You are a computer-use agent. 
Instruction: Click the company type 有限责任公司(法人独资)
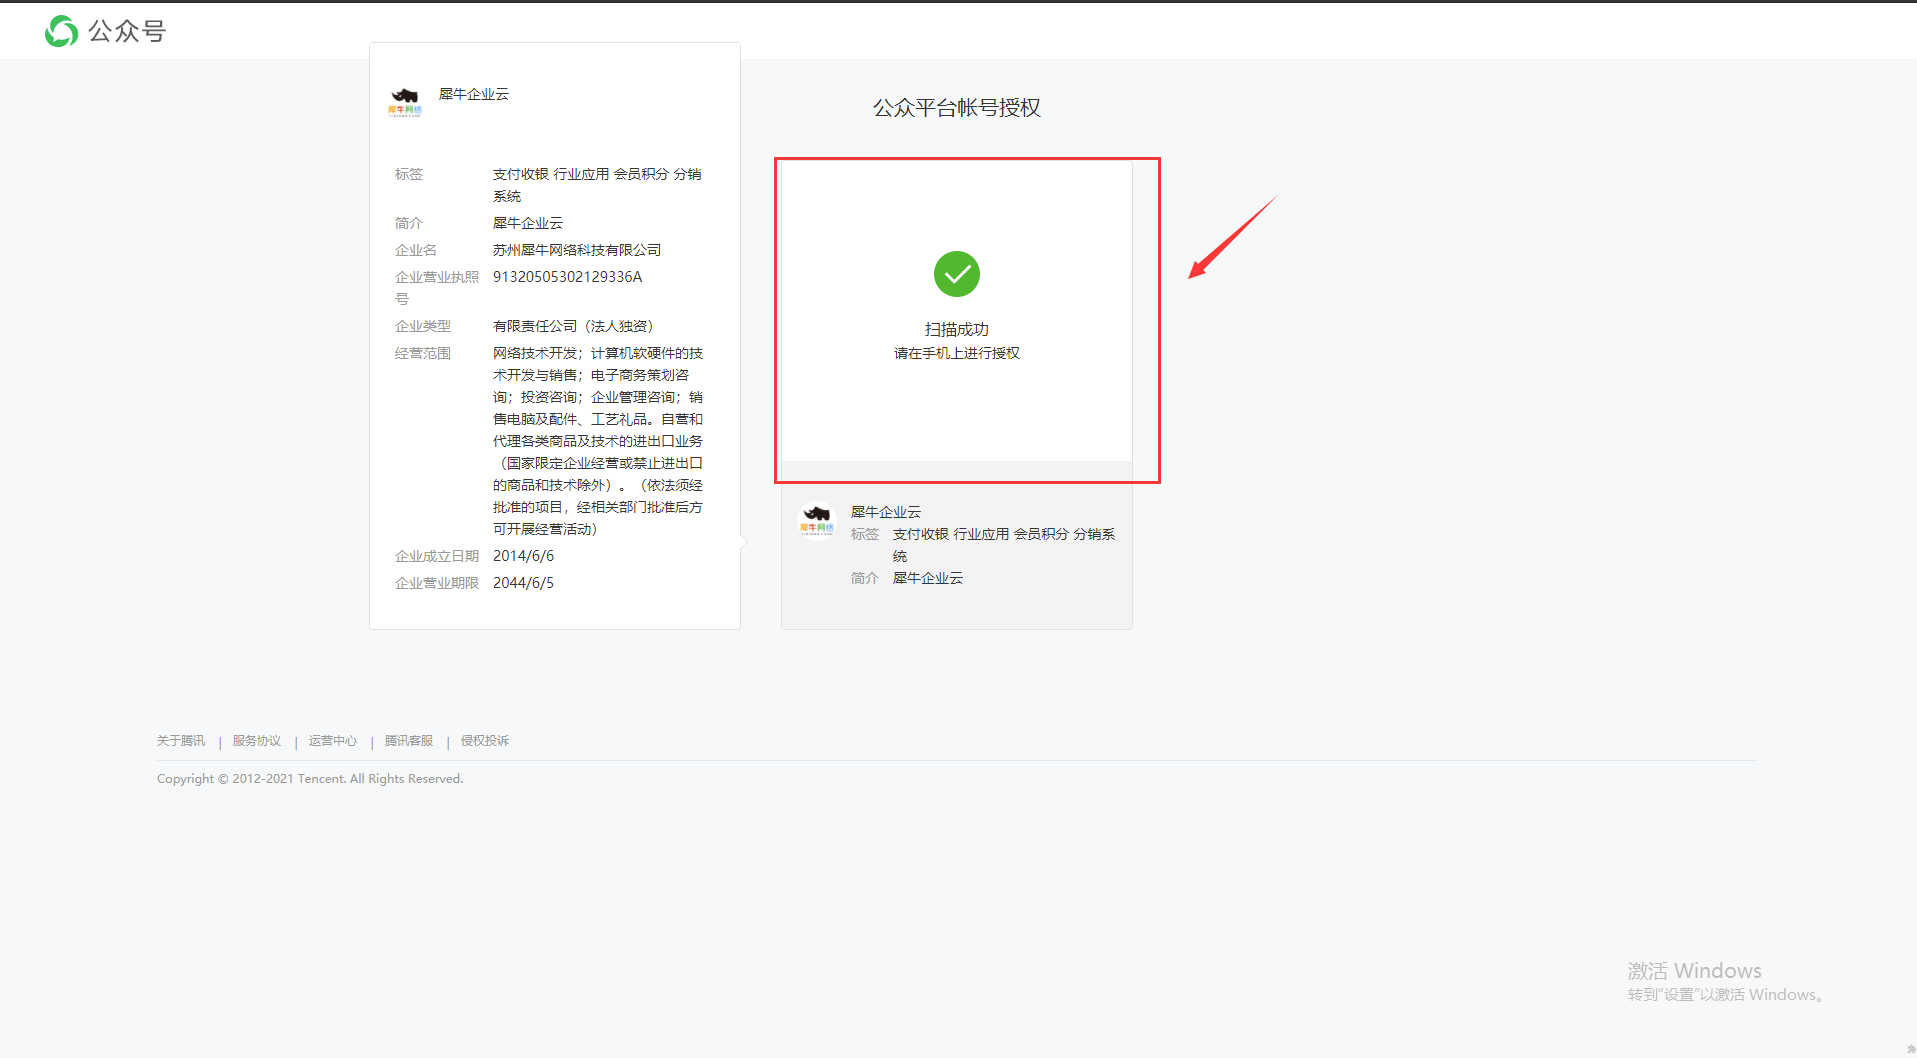[x=573, y=326]
